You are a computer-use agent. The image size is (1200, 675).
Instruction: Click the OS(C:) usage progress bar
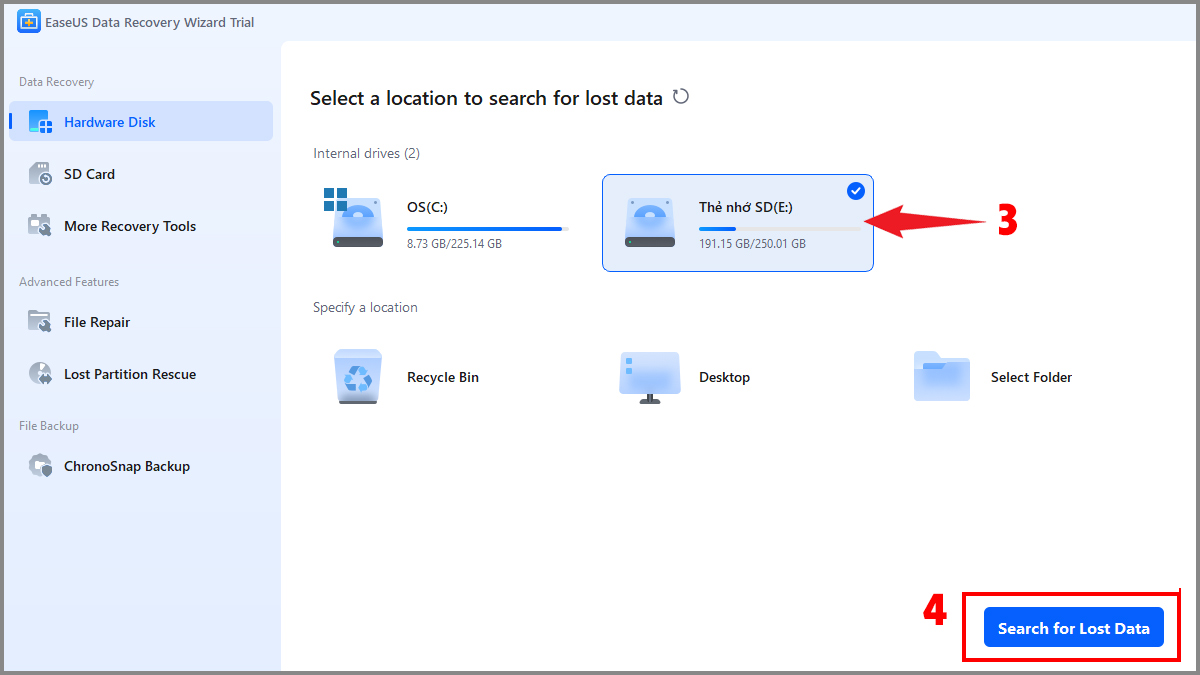pyautogui.click(x=487, y=229)
